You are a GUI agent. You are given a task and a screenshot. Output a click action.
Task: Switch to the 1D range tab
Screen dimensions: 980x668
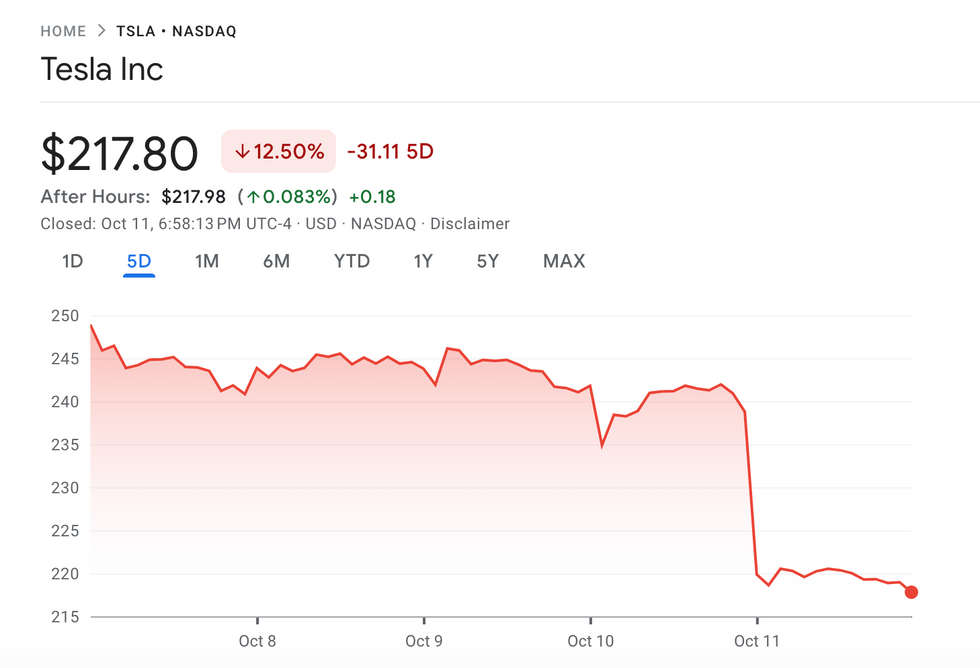click(x=72, y=261)
